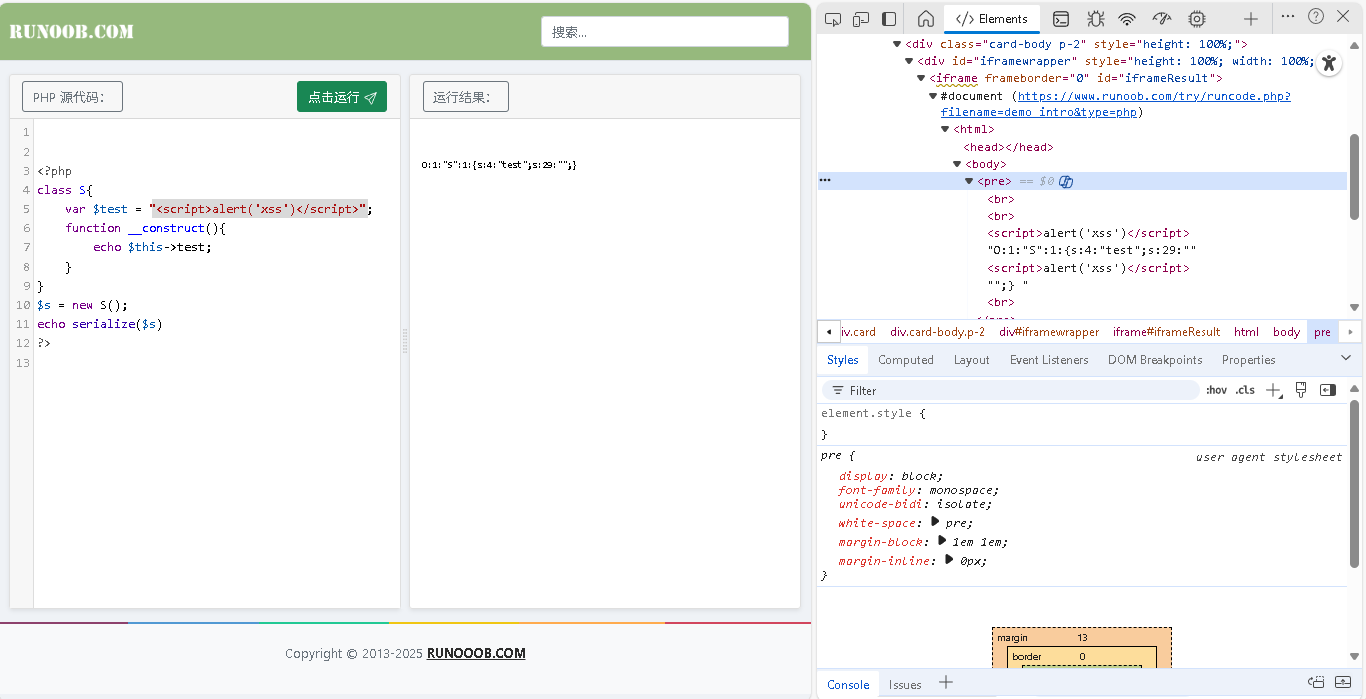This screenshot has width=1366, height=699.
Task: Open the DevTools Welcome home icon
Action: (926, 18)
